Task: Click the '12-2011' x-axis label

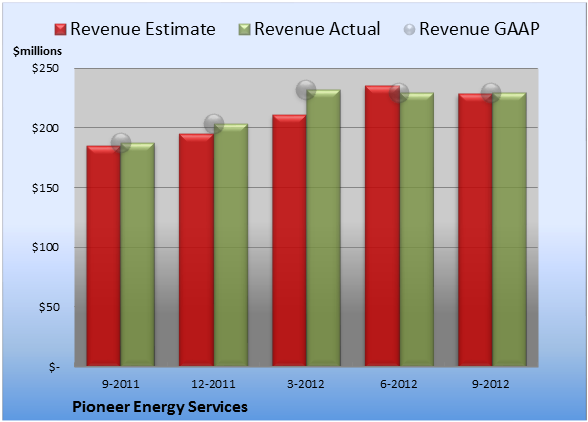Action: (213, 384)
